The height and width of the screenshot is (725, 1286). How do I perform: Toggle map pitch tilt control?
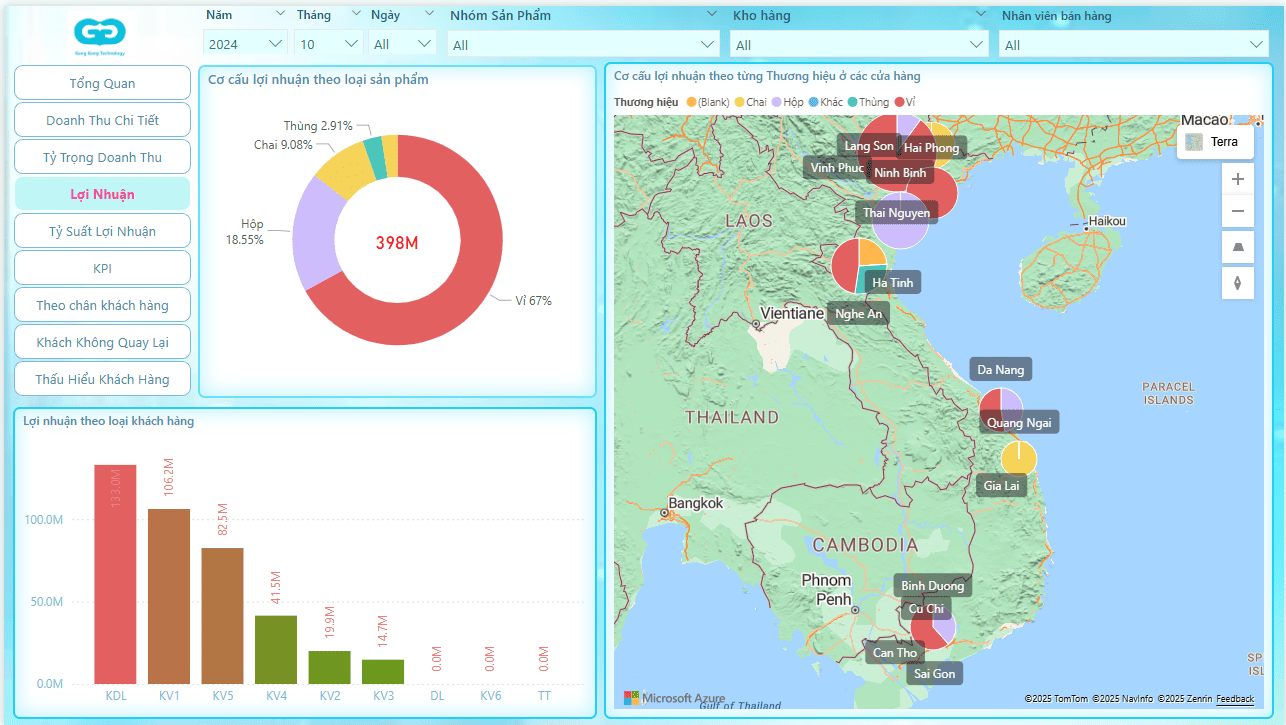pyautogui.click(x=1237, y=247)
